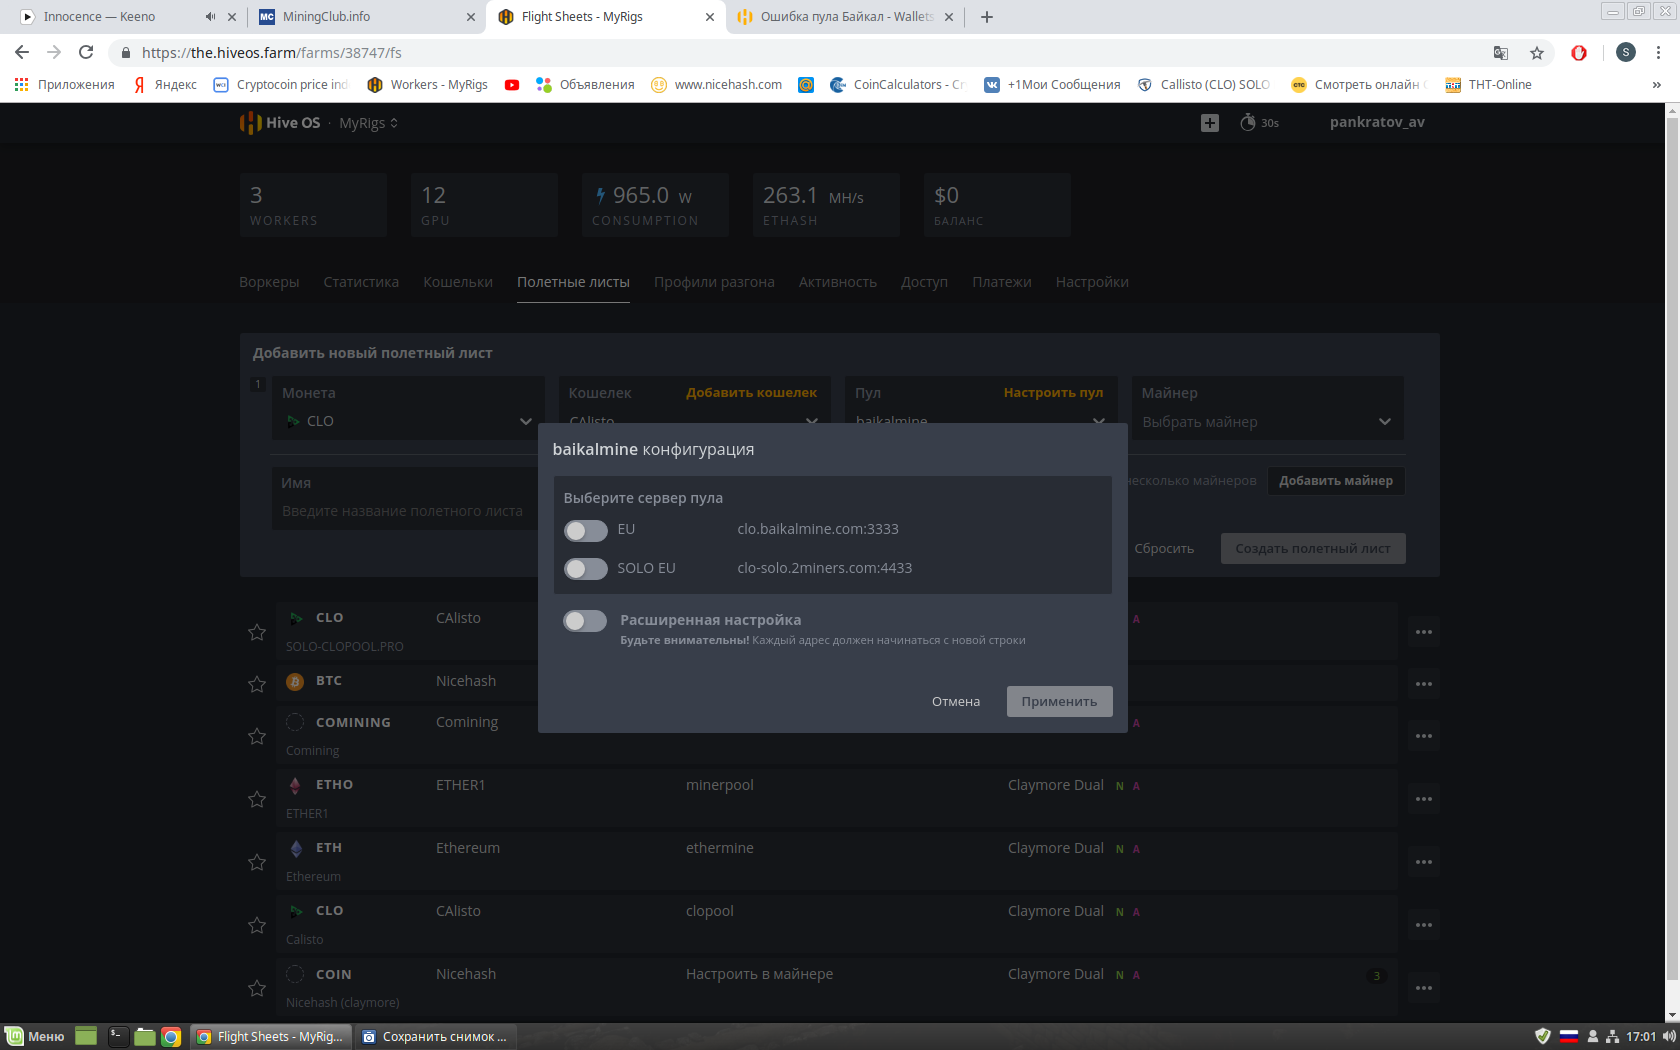Viewport: 1680px width, 1050px height.
Task: Star the COMINING flight sheet
Action: (x=257, y=736)
